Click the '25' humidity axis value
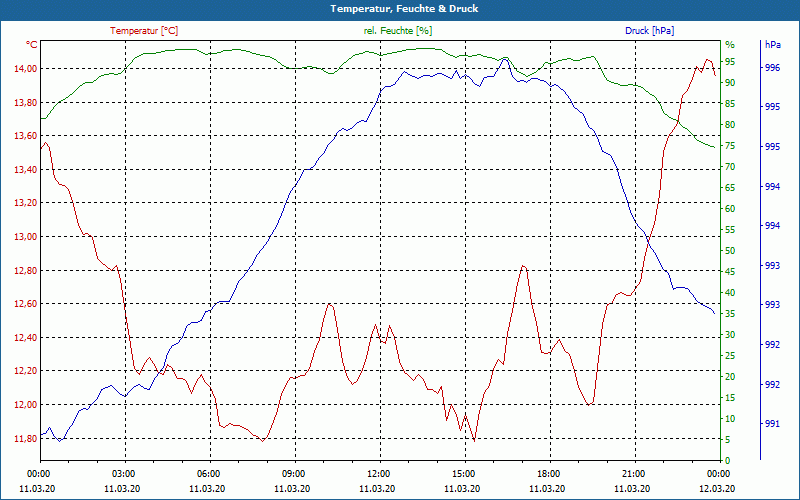Screen dimensions: 800x500 (x=730, y=356)
